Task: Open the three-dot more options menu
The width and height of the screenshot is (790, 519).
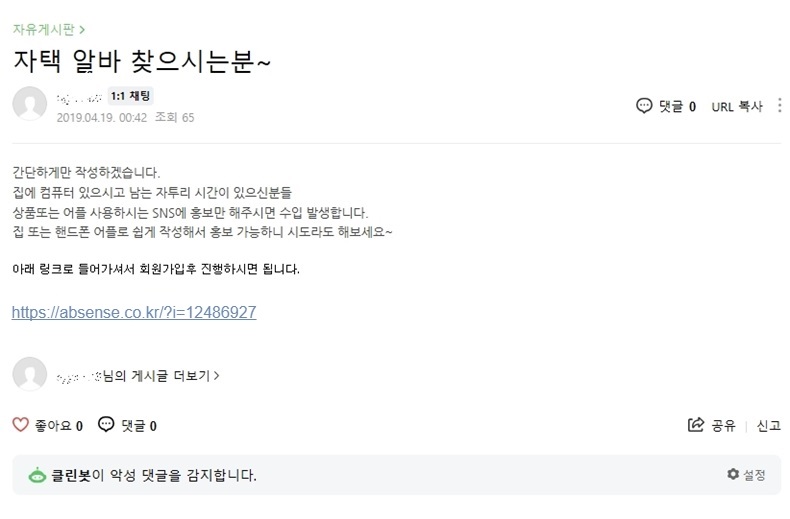Action: pos(779,105)
